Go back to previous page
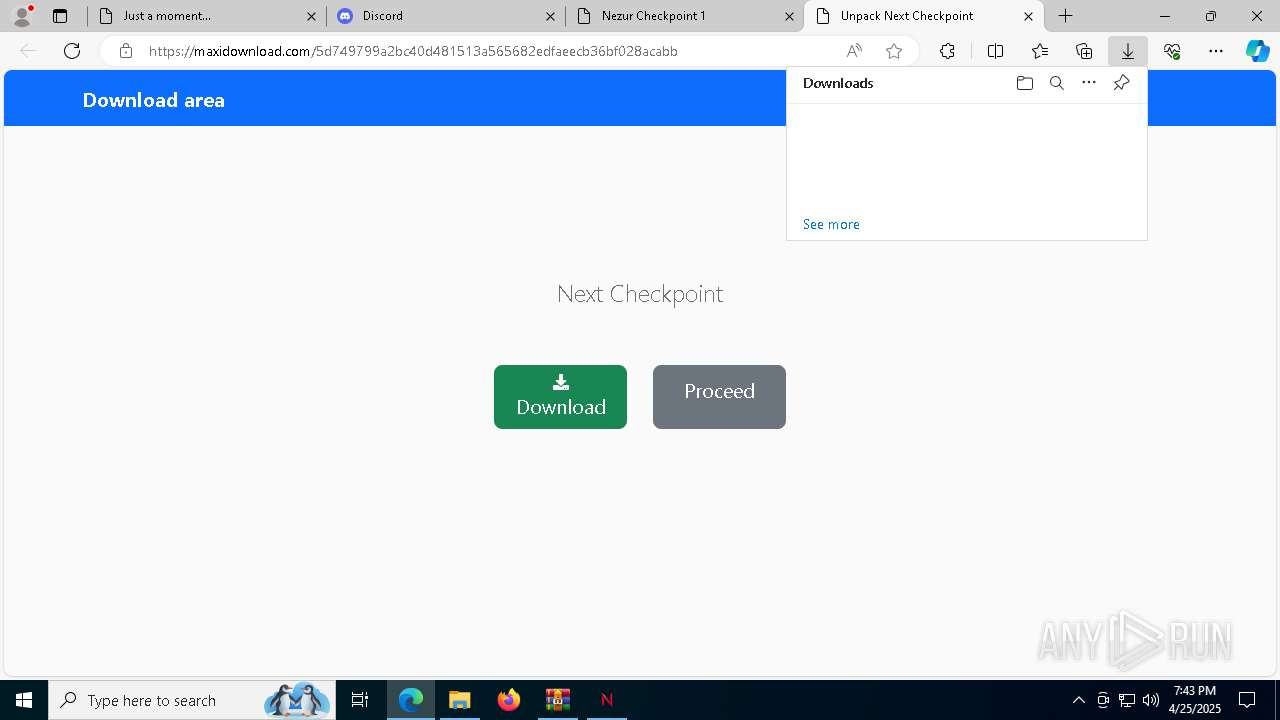This screenshot has width=1280, height=720. pos(28,51)
